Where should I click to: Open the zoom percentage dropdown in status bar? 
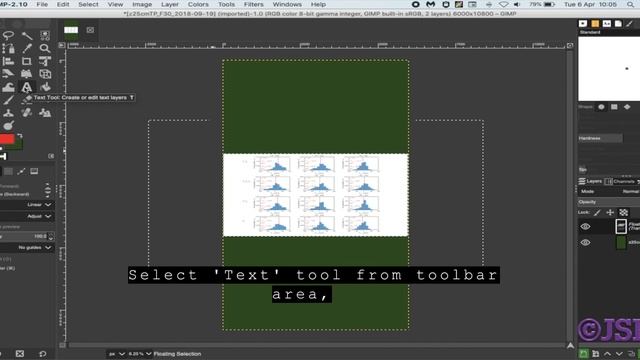click(x=140, y=354)
